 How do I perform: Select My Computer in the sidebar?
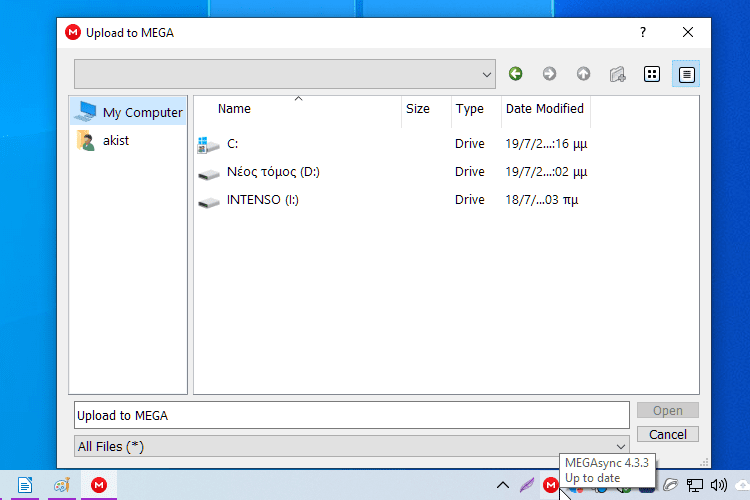pyautogui.click(x=129, y=112)
